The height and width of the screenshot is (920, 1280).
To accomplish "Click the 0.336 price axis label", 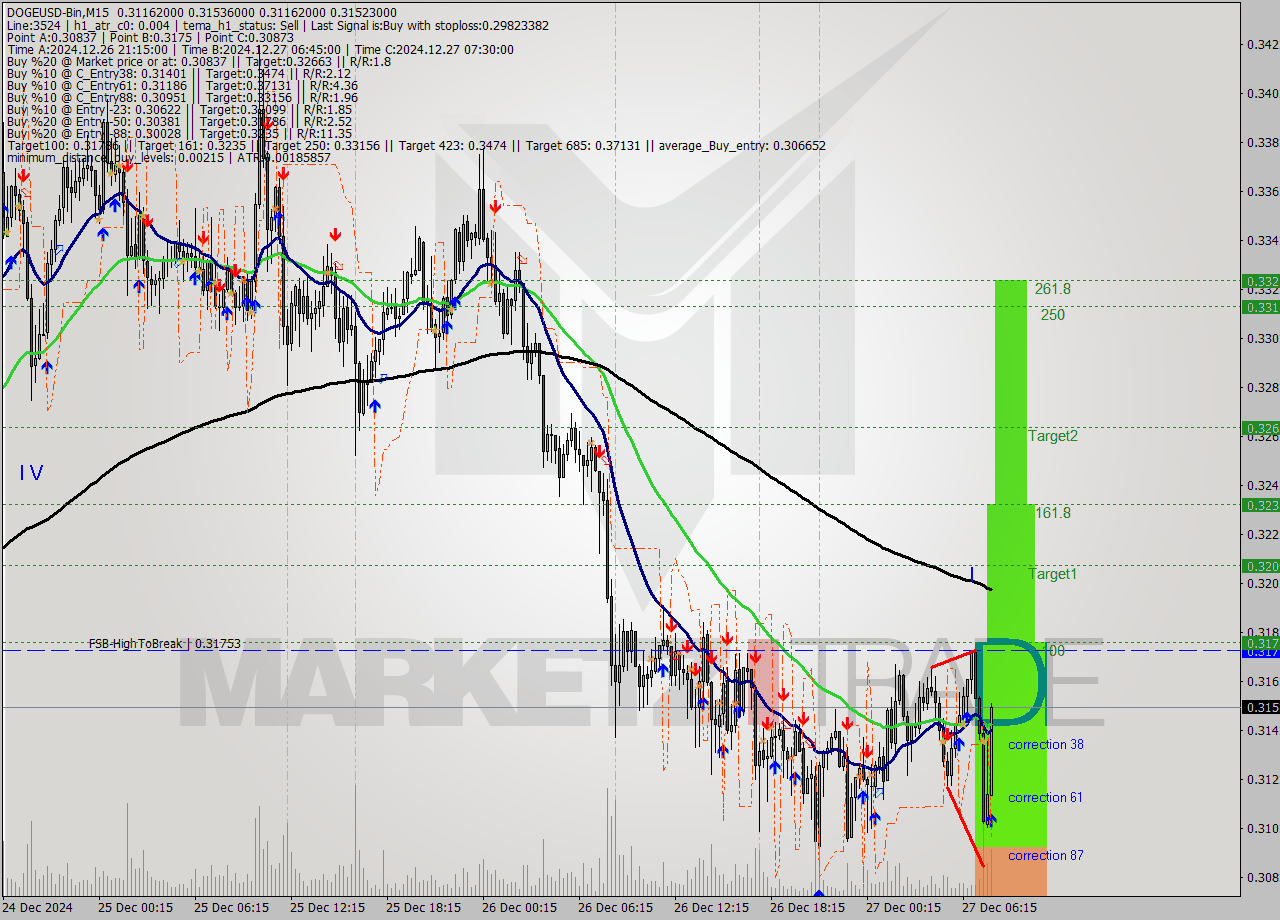I will (1263, 191).
